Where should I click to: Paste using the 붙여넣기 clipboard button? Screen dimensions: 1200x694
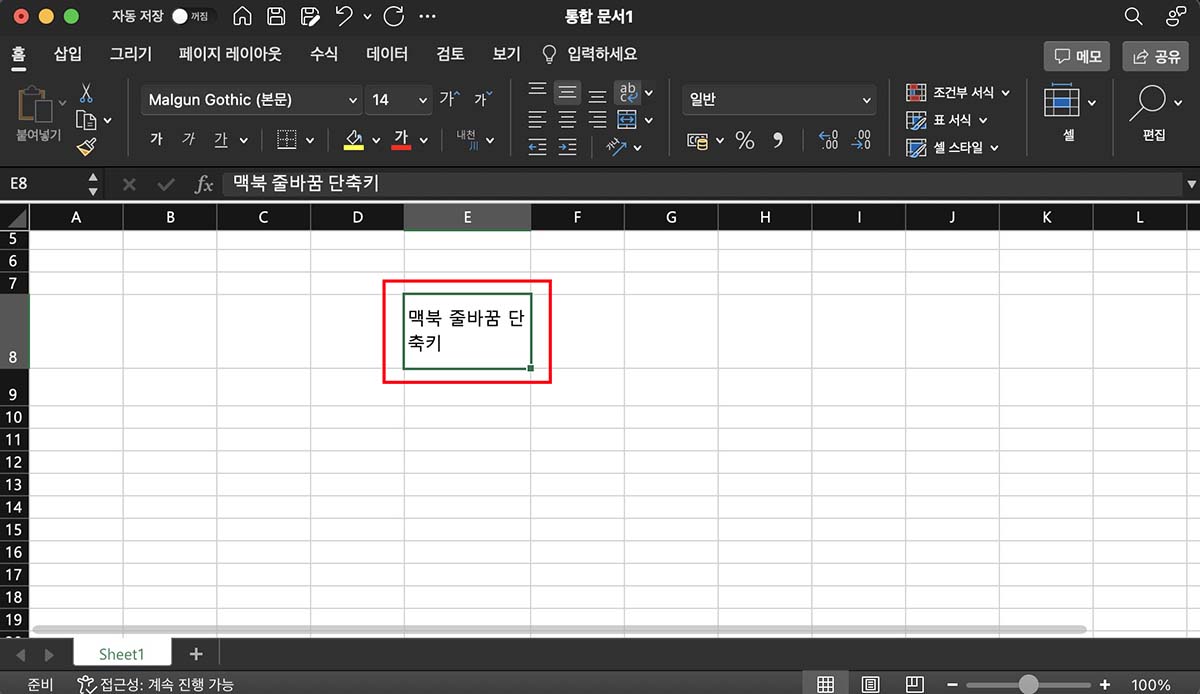click(37, 112)
